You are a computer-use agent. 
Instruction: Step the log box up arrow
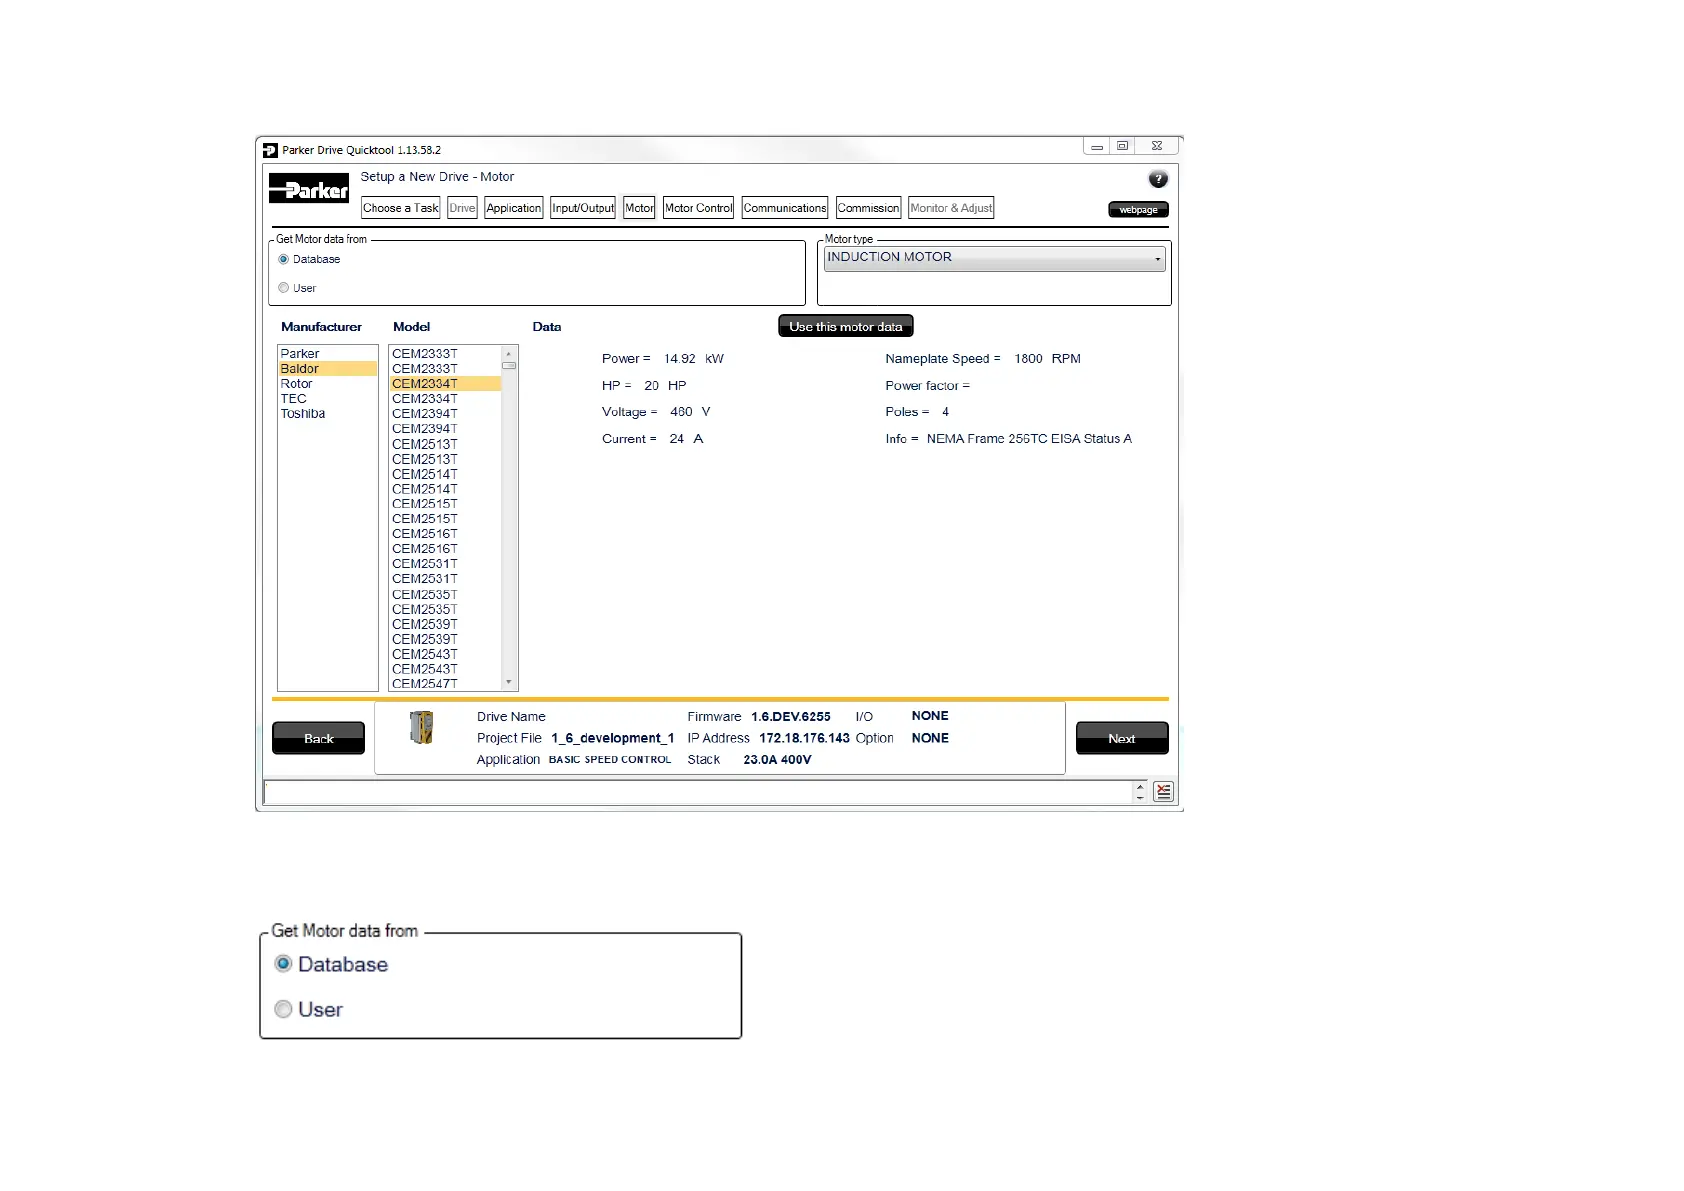pos(1140,787)
